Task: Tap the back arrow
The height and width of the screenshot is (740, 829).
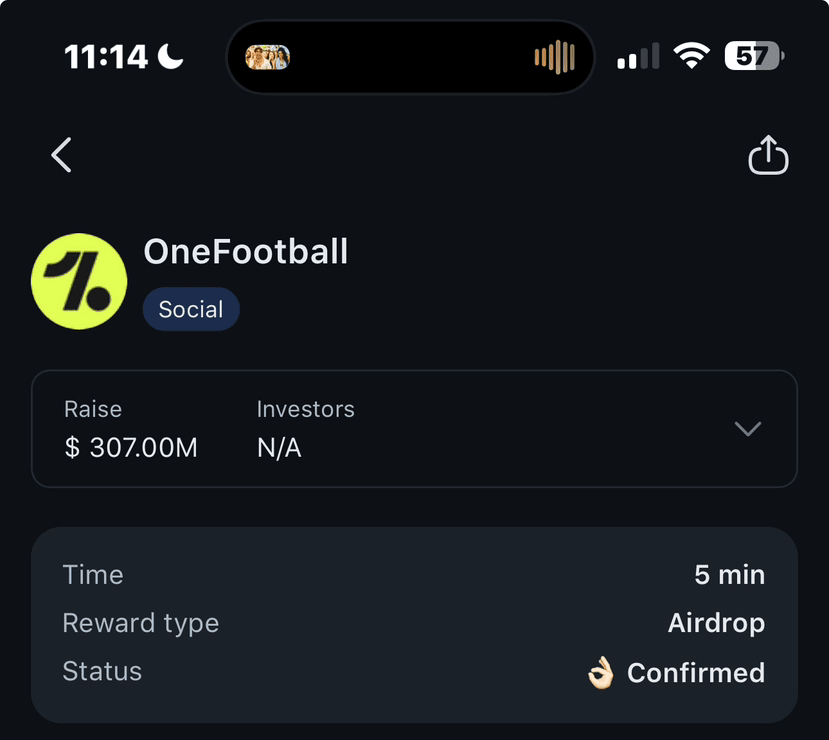Action: (62, 155)
